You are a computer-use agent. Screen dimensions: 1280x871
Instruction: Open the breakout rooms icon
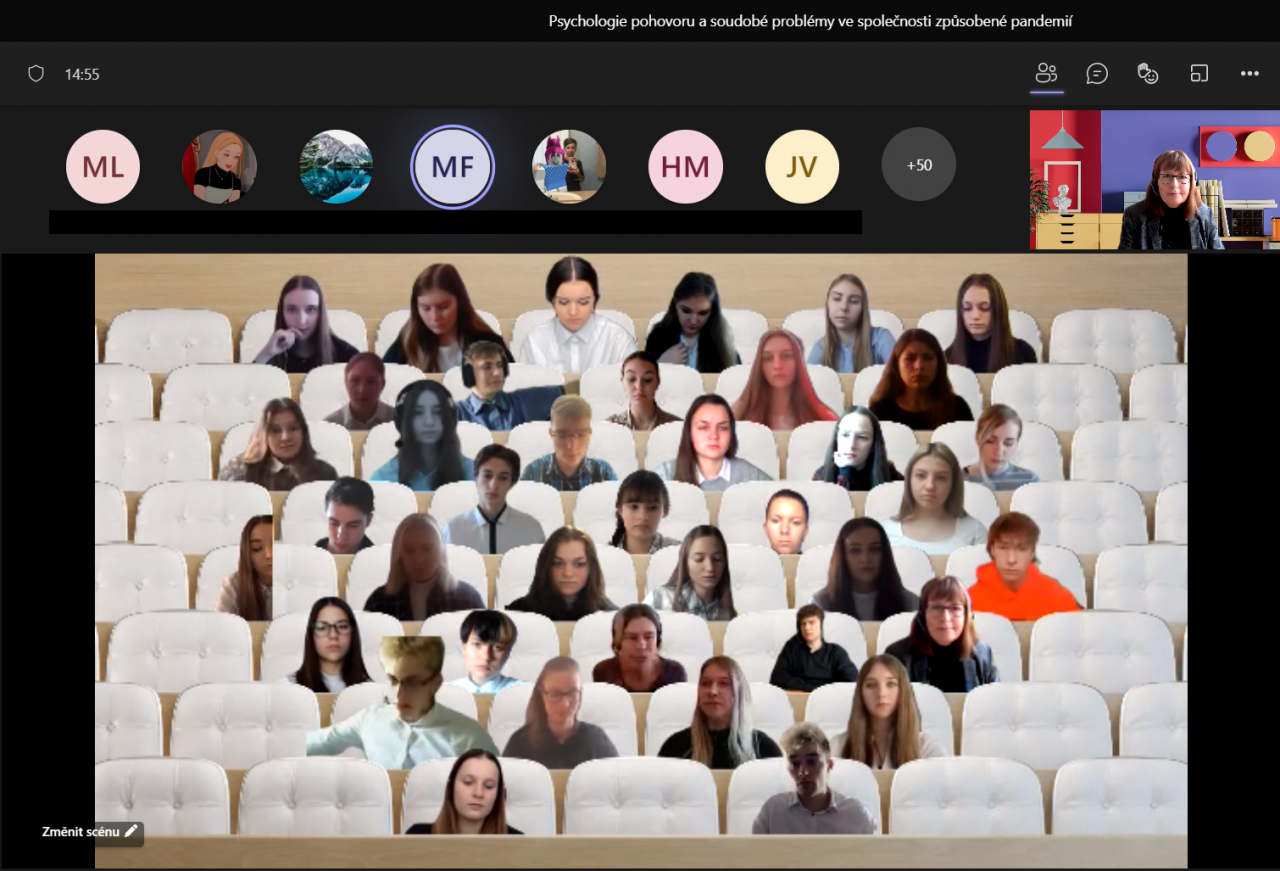click(x=1199, y=73)
